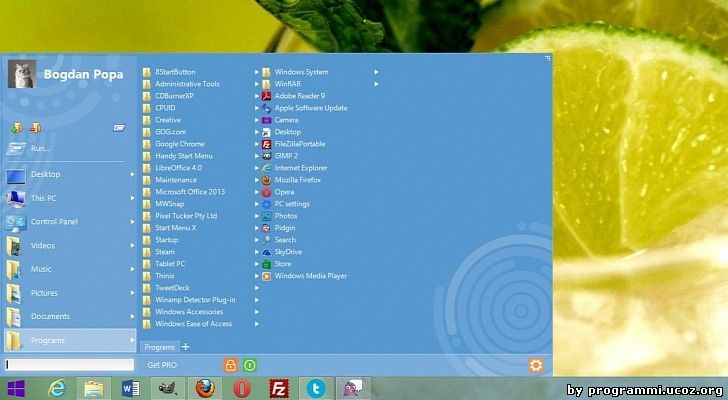
Task: Open Windows Media Player entry
Action: [310, 276]
